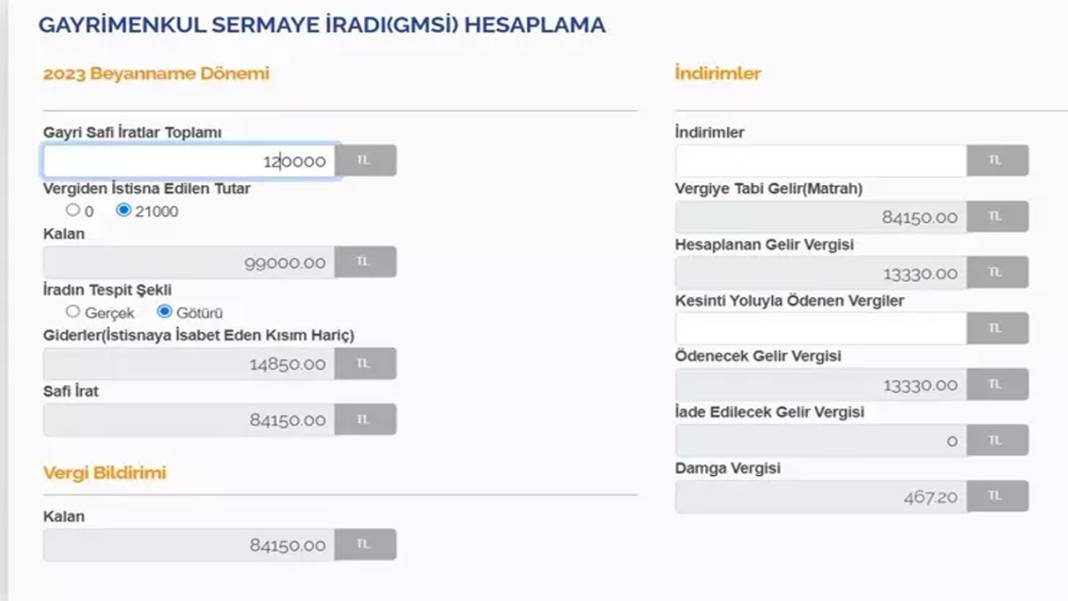
Task: Click the Vergiye Tabi Gelir(Matrah) label
Action: click(768, 189)
